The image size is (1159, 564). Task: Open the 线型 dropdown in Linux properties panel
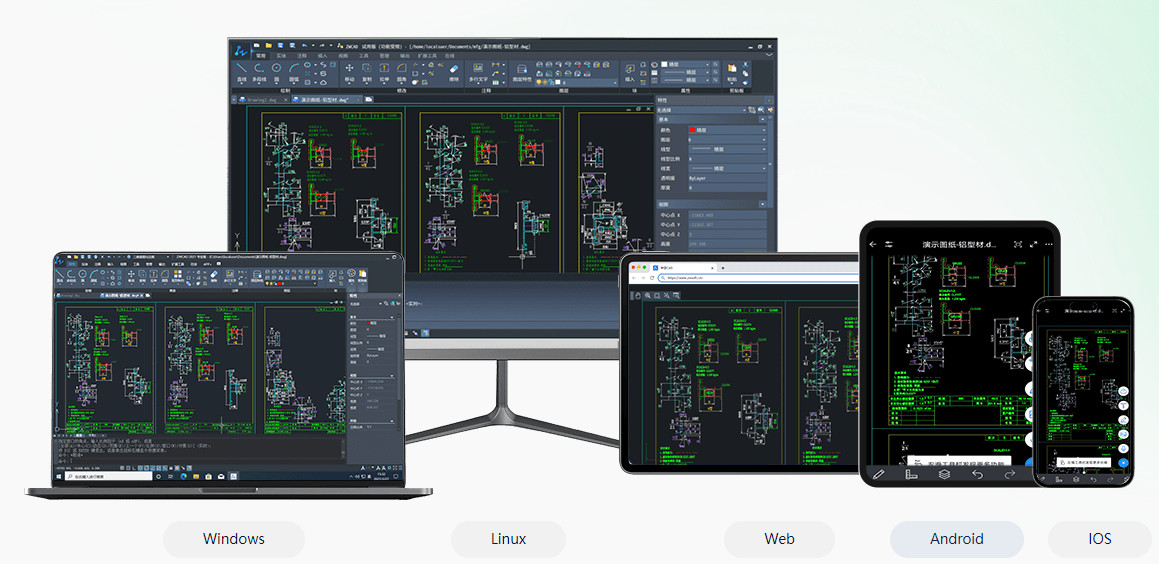click(x=727, y=149)
